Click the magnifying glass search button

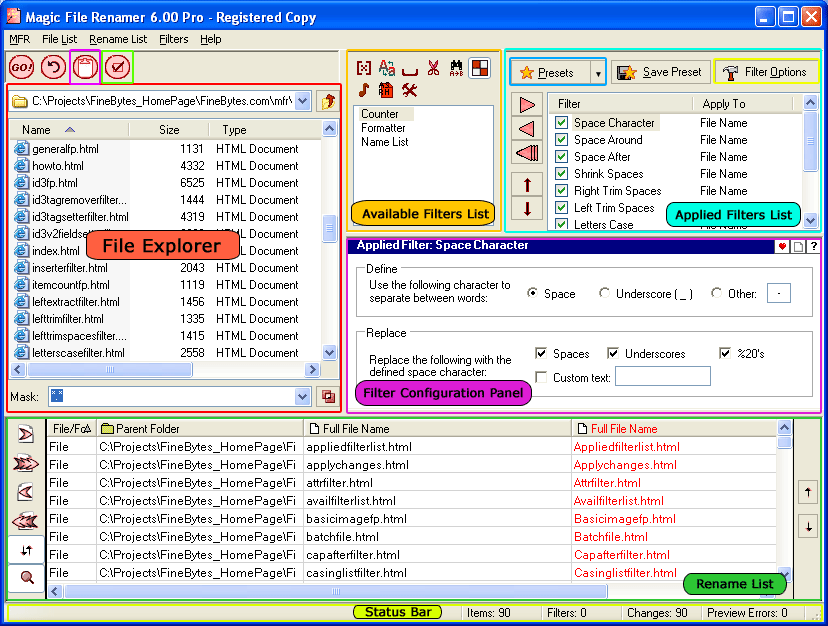[x=26, y=578]
